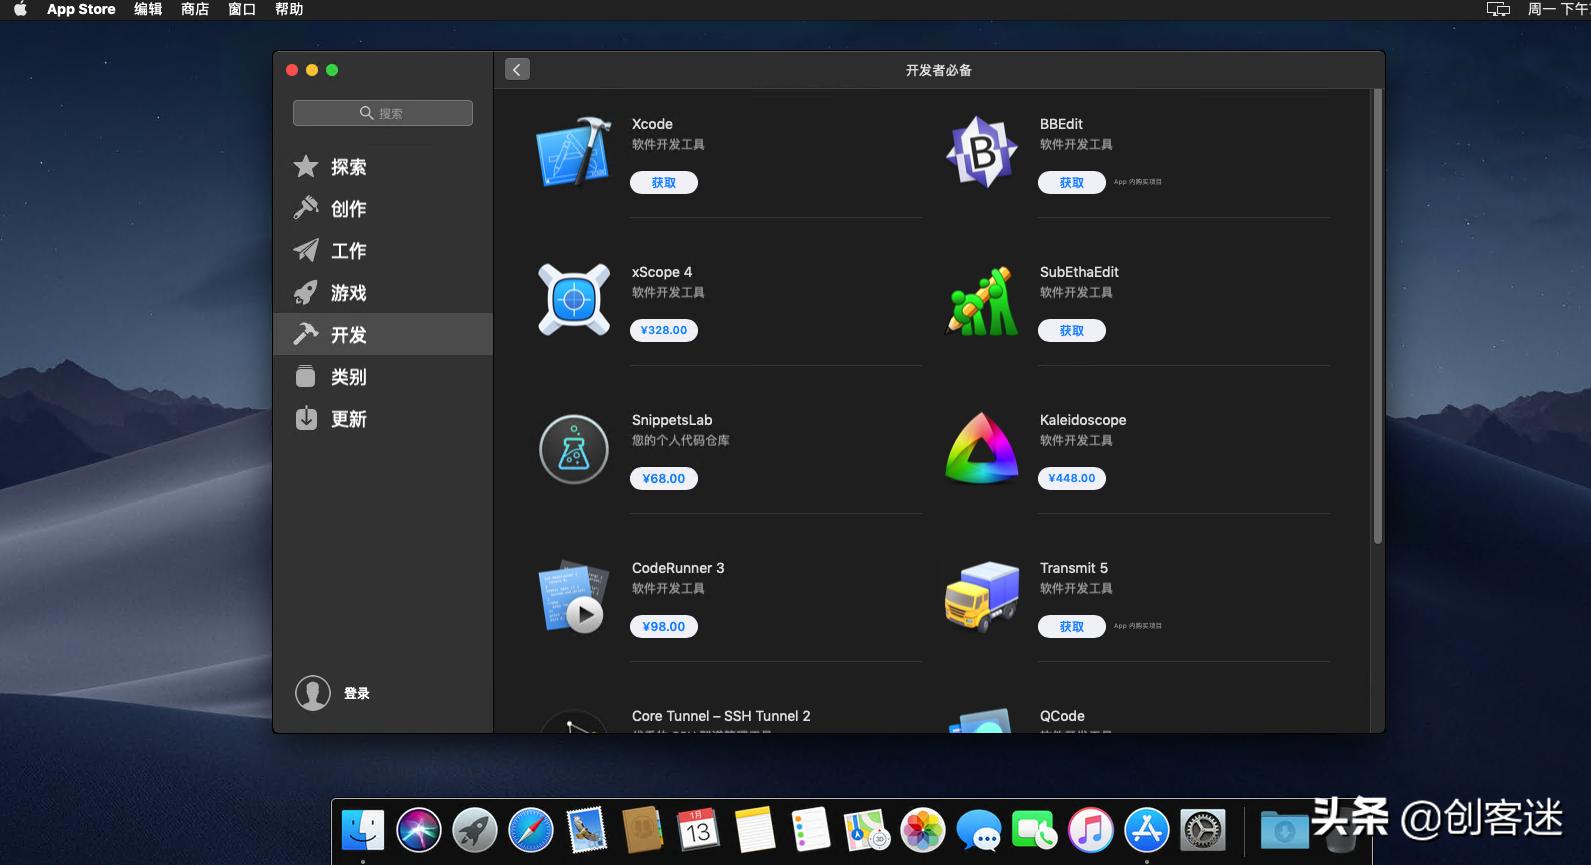Select 类别 in the sidebar
Screen dimensions: 1591x865
click(x=383, y=377)
